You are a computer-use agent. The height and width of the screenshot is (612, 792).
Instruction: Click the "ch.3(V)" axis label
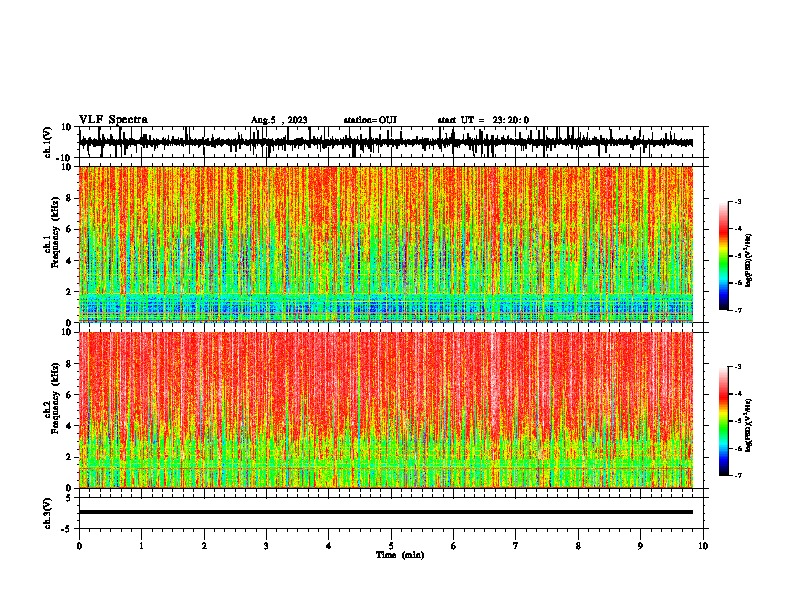tap(48, 513)
